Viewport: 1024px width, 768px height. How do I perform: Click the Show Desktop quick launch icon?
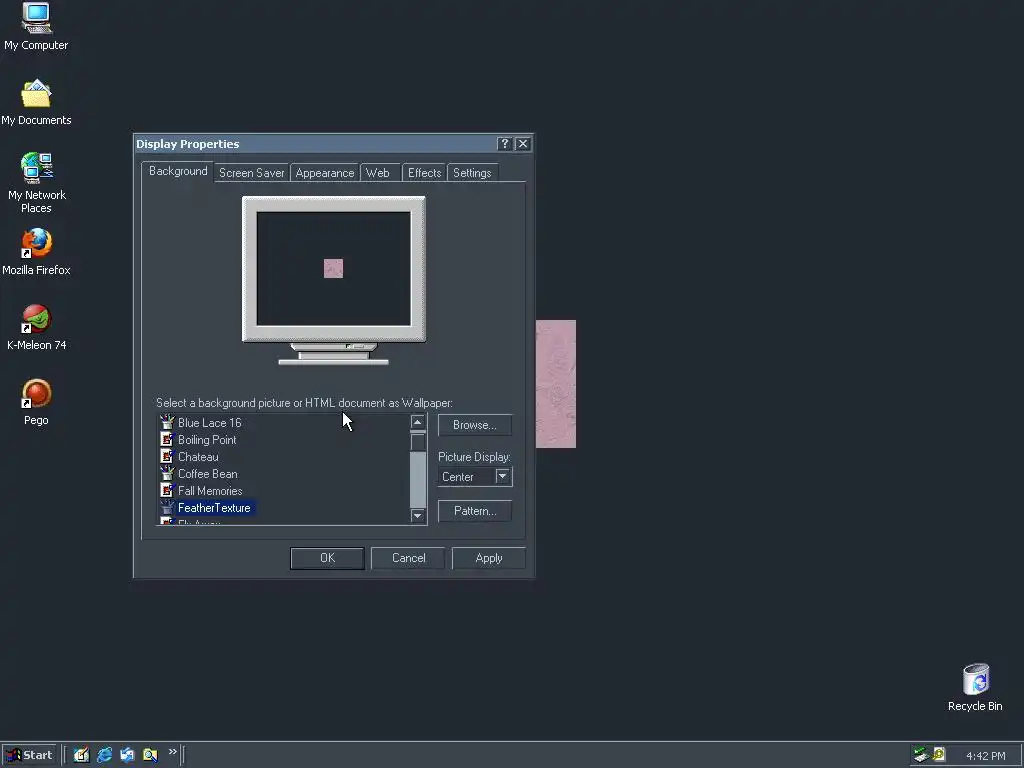[x=81, y=755]
